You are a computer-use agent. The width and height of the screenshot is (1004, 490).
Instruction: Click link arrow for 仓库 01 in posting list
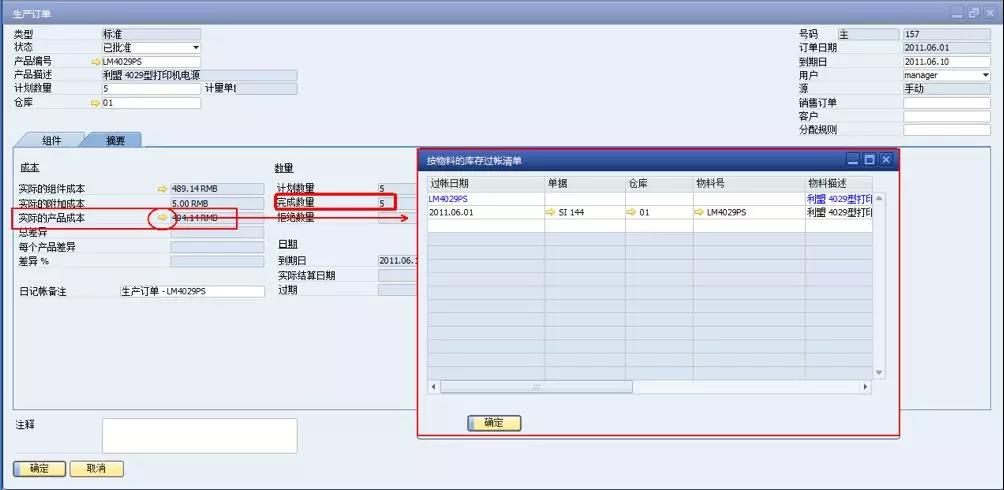632,212
